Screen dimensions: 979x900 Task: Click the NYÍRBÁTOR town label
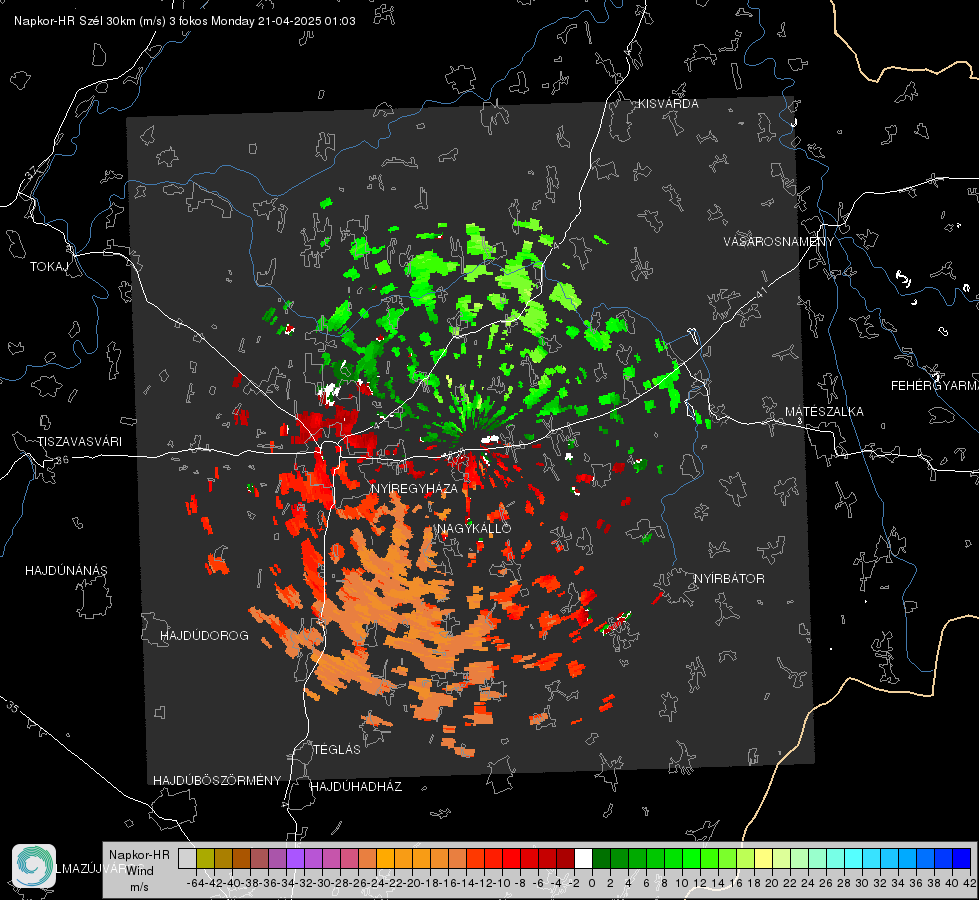[729, 579]
